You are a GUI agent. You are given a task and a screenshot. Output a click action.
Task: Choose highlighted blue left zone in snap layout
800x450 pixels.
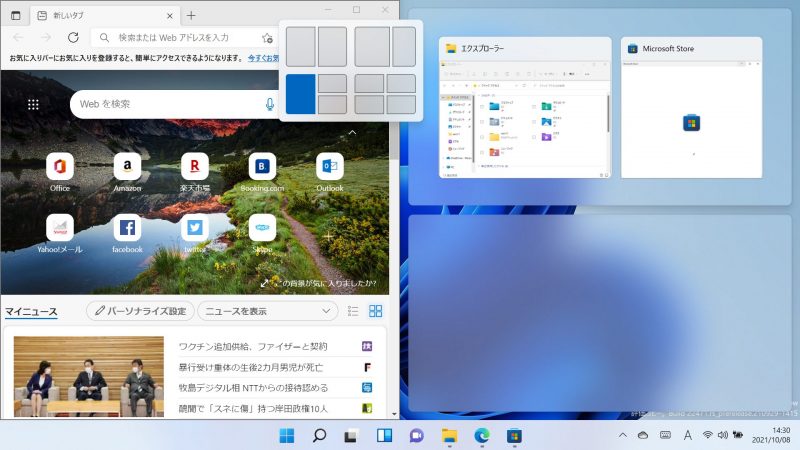[x=301, y=94]
